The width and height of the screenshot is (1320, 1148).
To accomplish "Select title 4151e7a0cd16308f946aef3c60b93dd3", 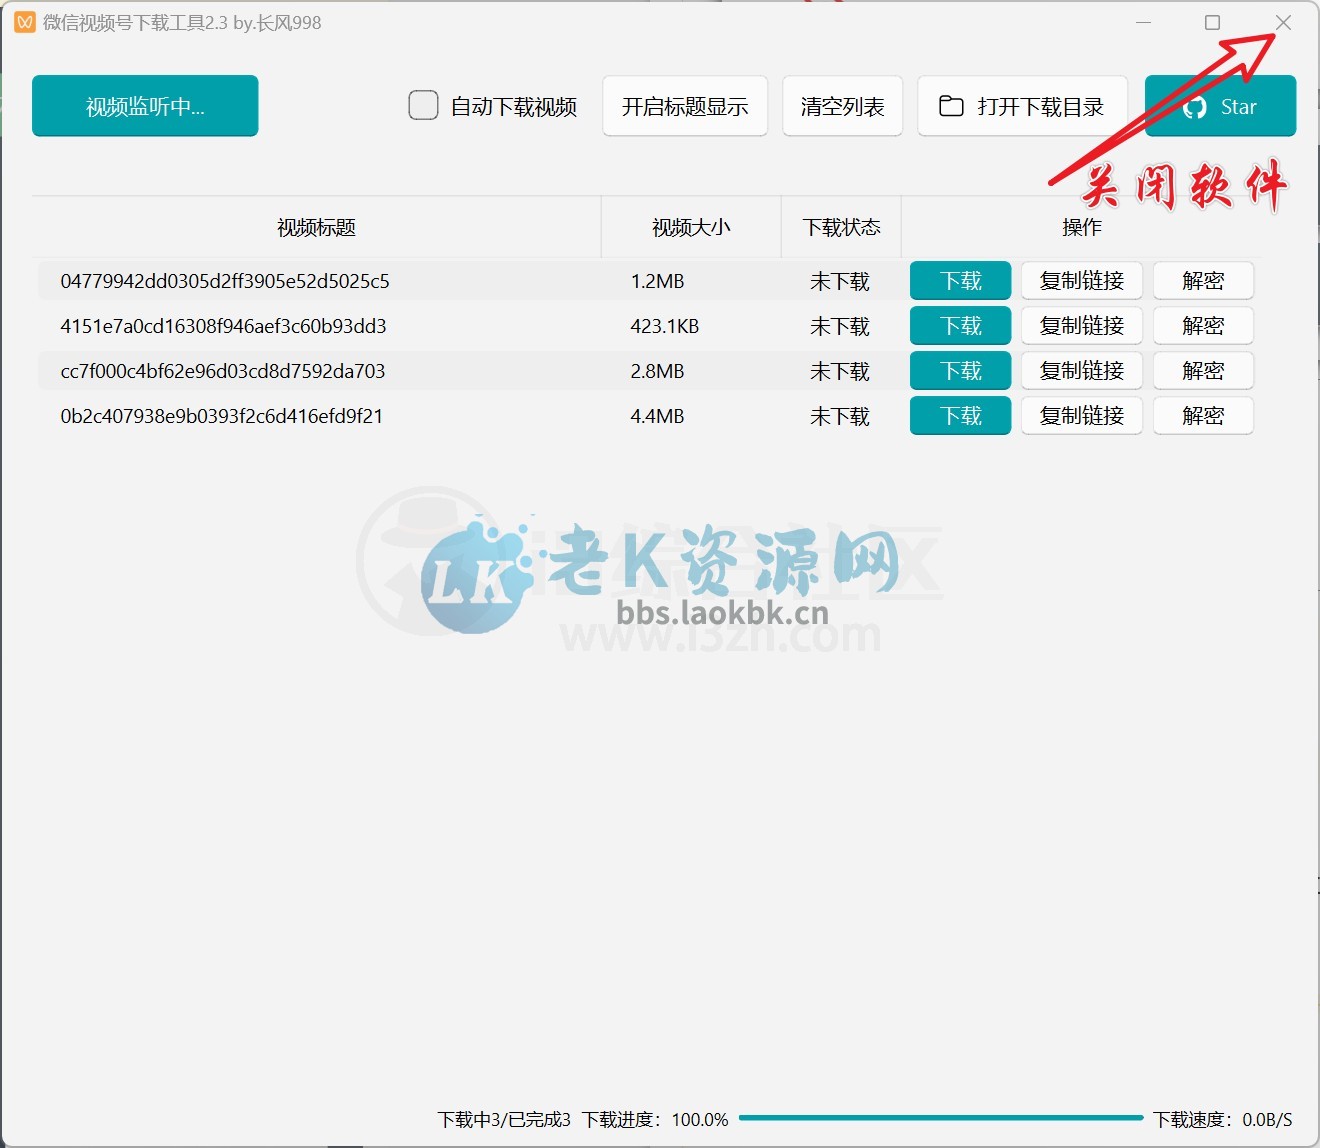I will click(x=223, y=326).
